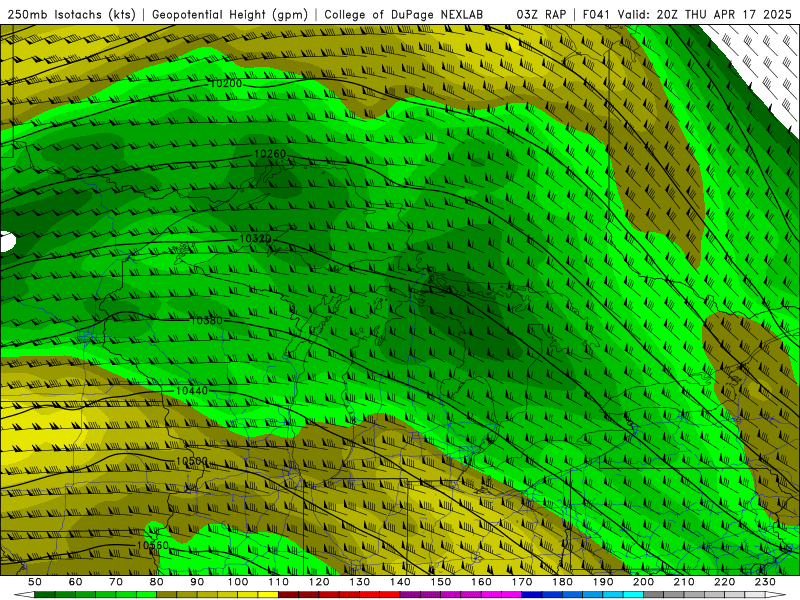Click the Valid: 20Z THU APR 17 2025 text
The width and height of the screenshot is (800, 600).
[705, 15]
